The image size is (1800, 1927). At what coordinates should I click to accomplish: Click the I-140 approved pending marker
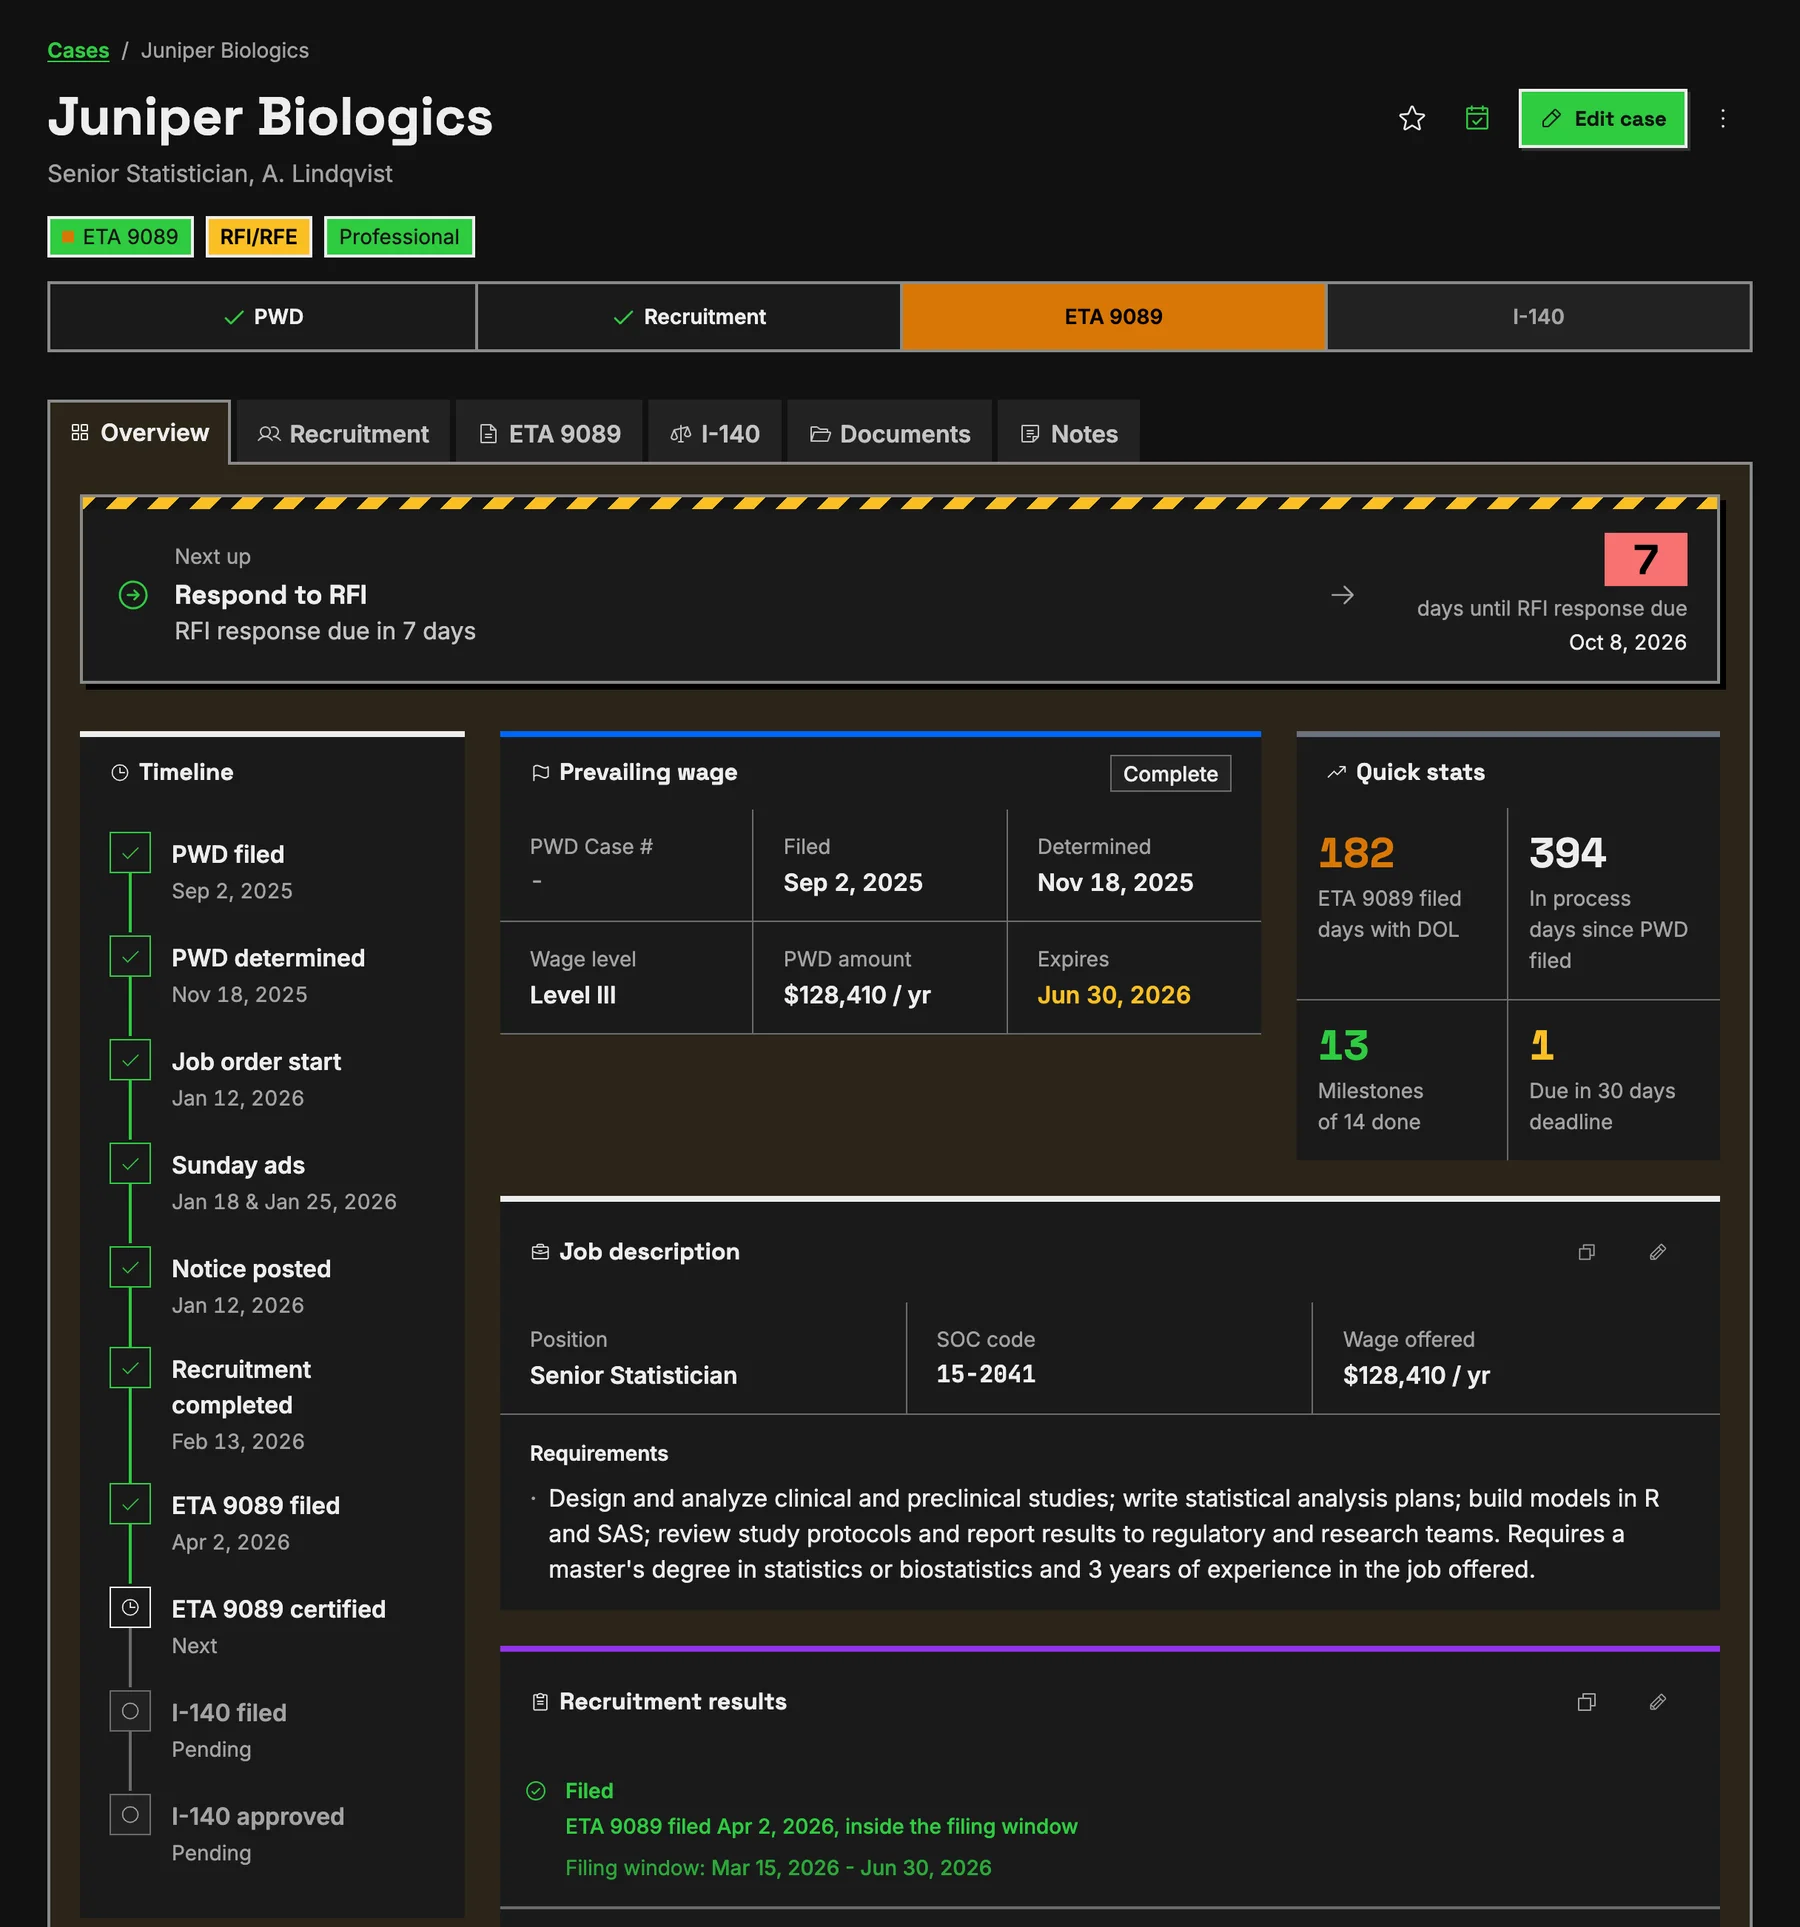pyautogui.click(x=130, y=1816)
